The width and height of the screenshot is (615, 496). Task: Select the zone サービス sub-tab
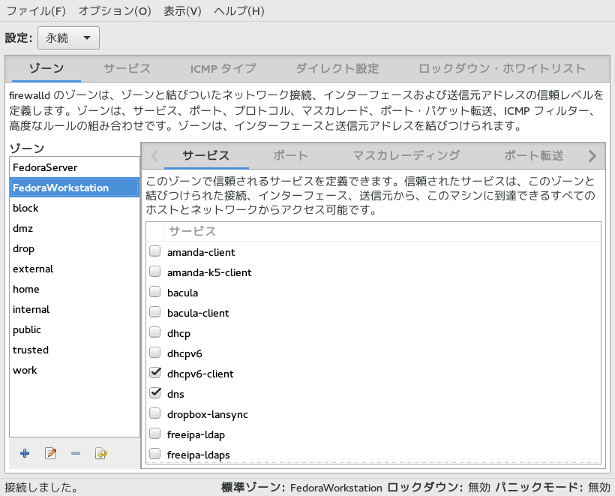(x=206, y=156)
